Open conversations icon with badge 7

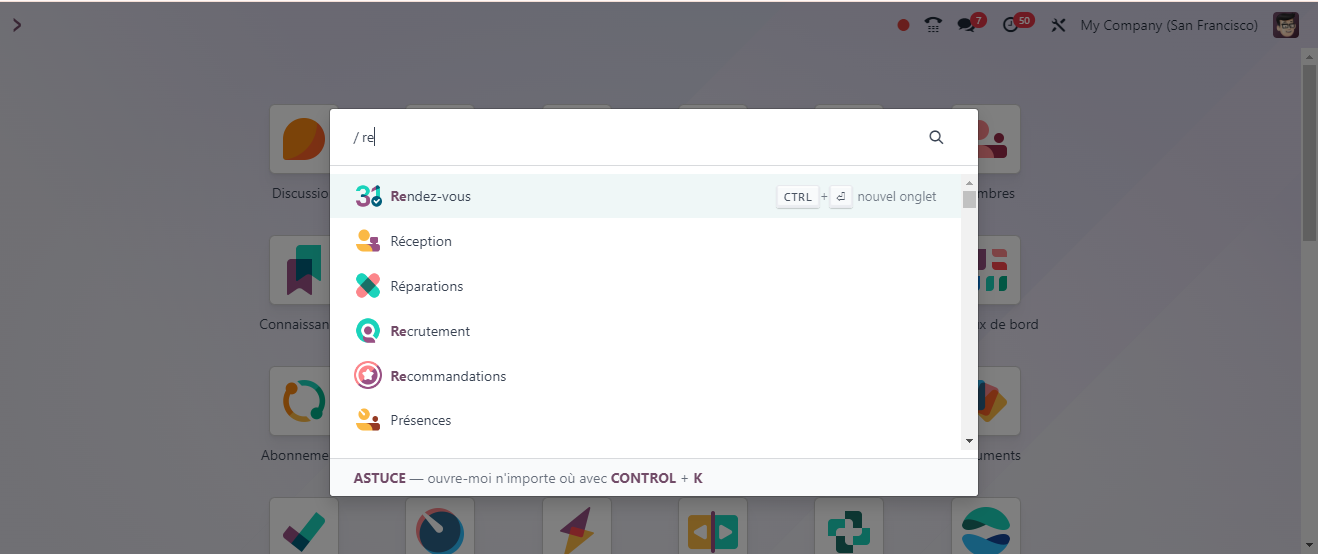tap(966, 25)
